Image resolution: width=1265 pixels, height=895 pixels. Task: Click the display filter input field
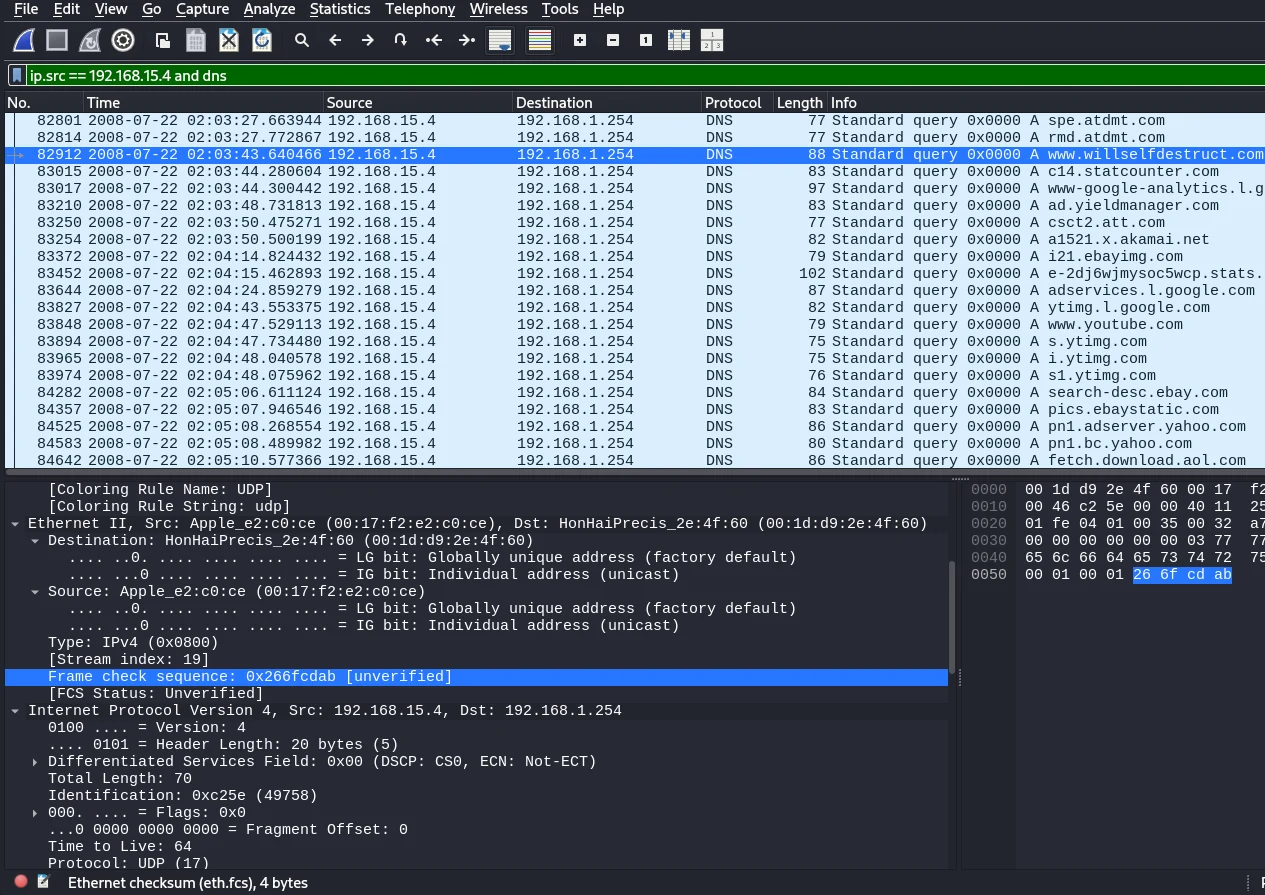[x=645, y=75]
